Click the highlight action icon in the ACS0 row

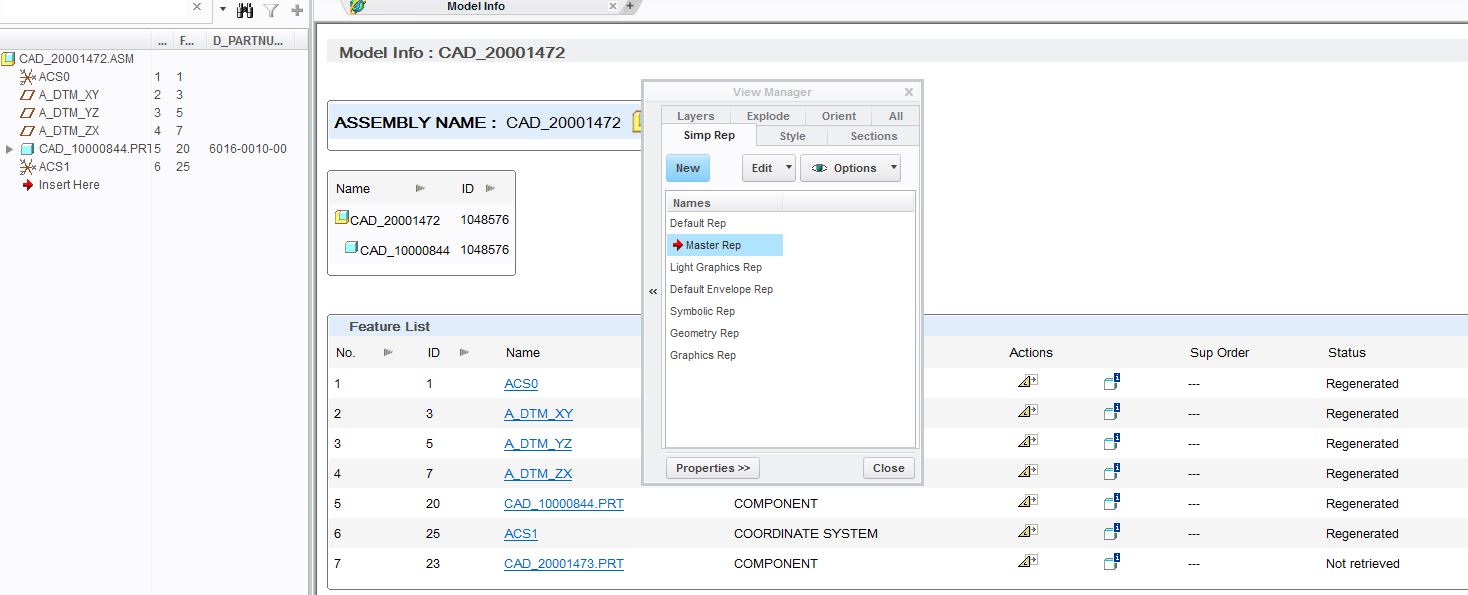[1028, 382]
